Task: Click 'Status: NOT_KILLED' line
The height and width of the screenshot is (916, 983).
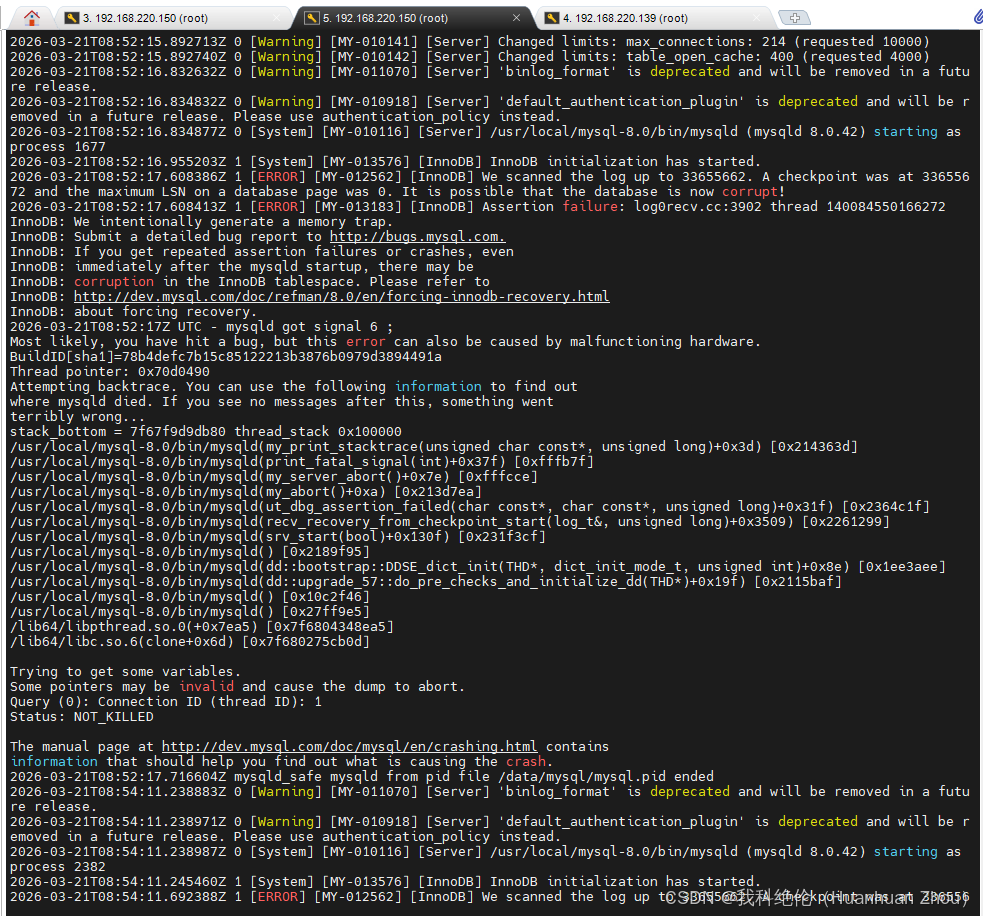Action: click(81, 717)
